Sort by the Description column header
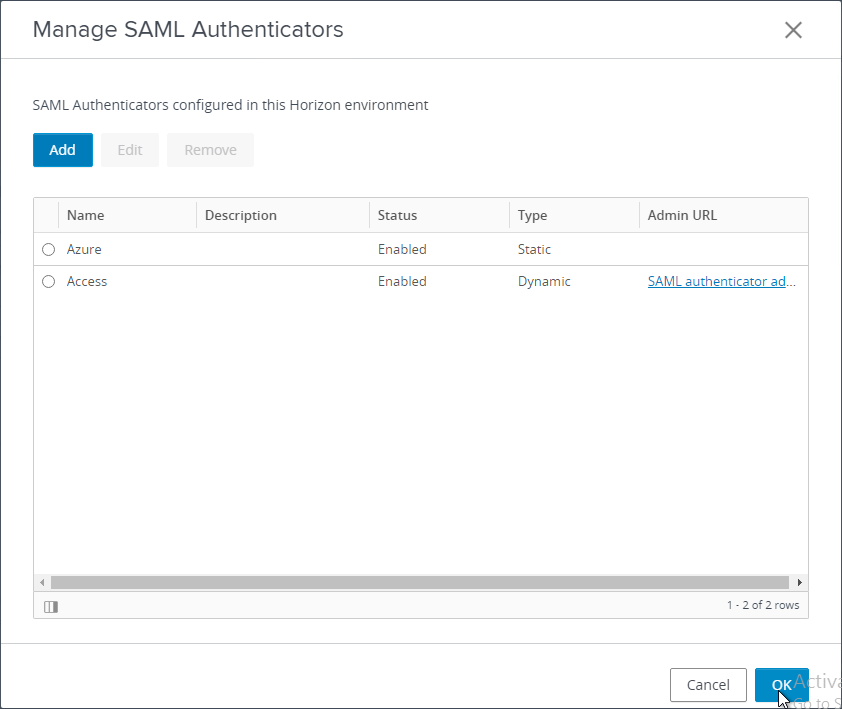This screenshot has width=842, height=709. point(240,215)
